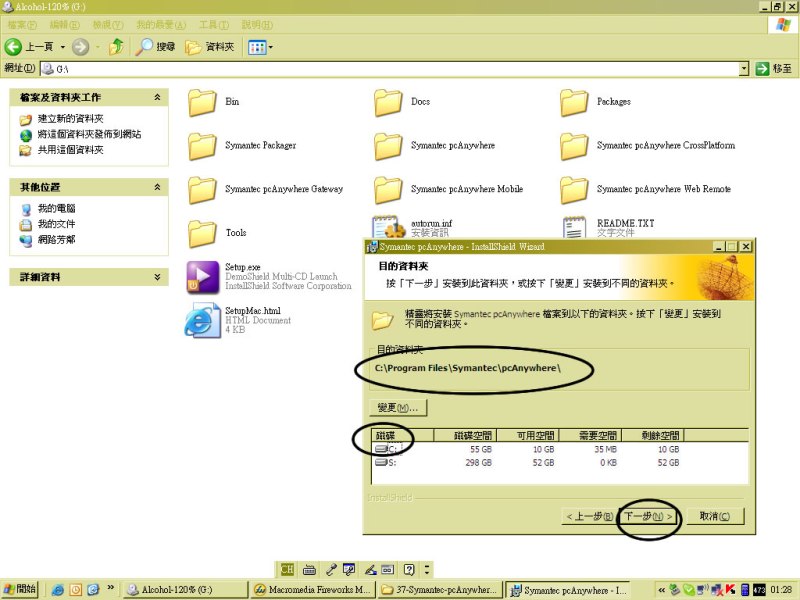Click the 需要空間 column header
Viewport: 800px width, 600px height.
[x=591, y=435]
